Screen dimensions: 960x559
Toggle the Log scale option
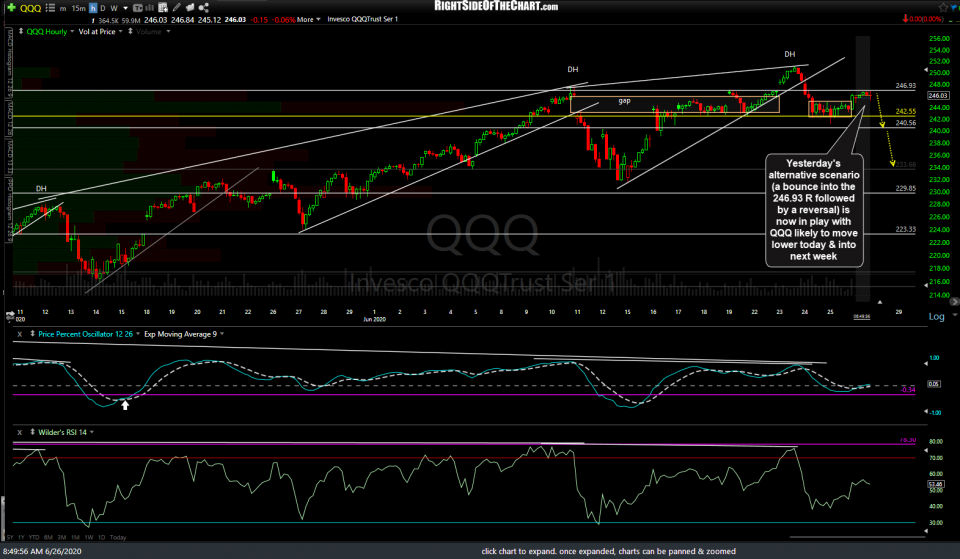pos(936,317)
